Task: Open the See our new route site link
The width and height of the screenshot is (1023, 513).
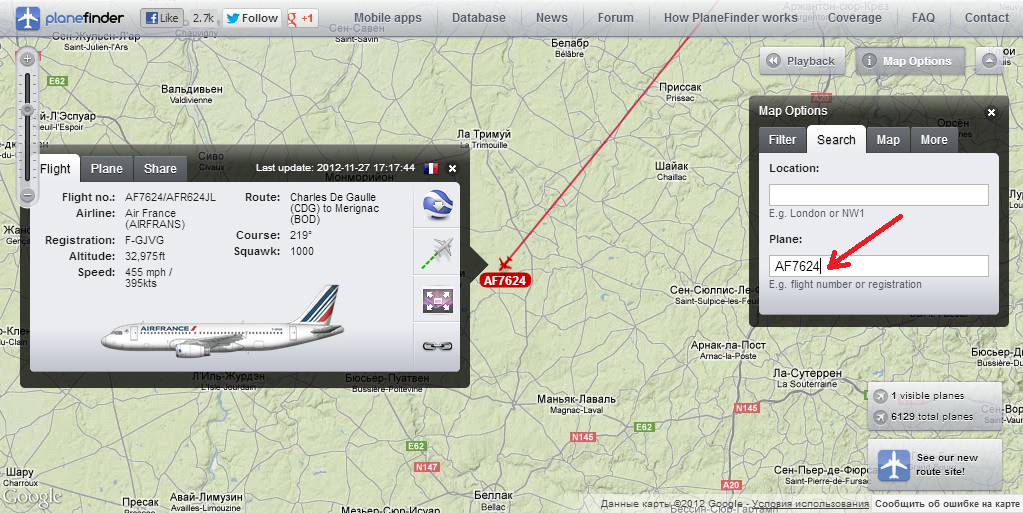Action: coord(934,465)
